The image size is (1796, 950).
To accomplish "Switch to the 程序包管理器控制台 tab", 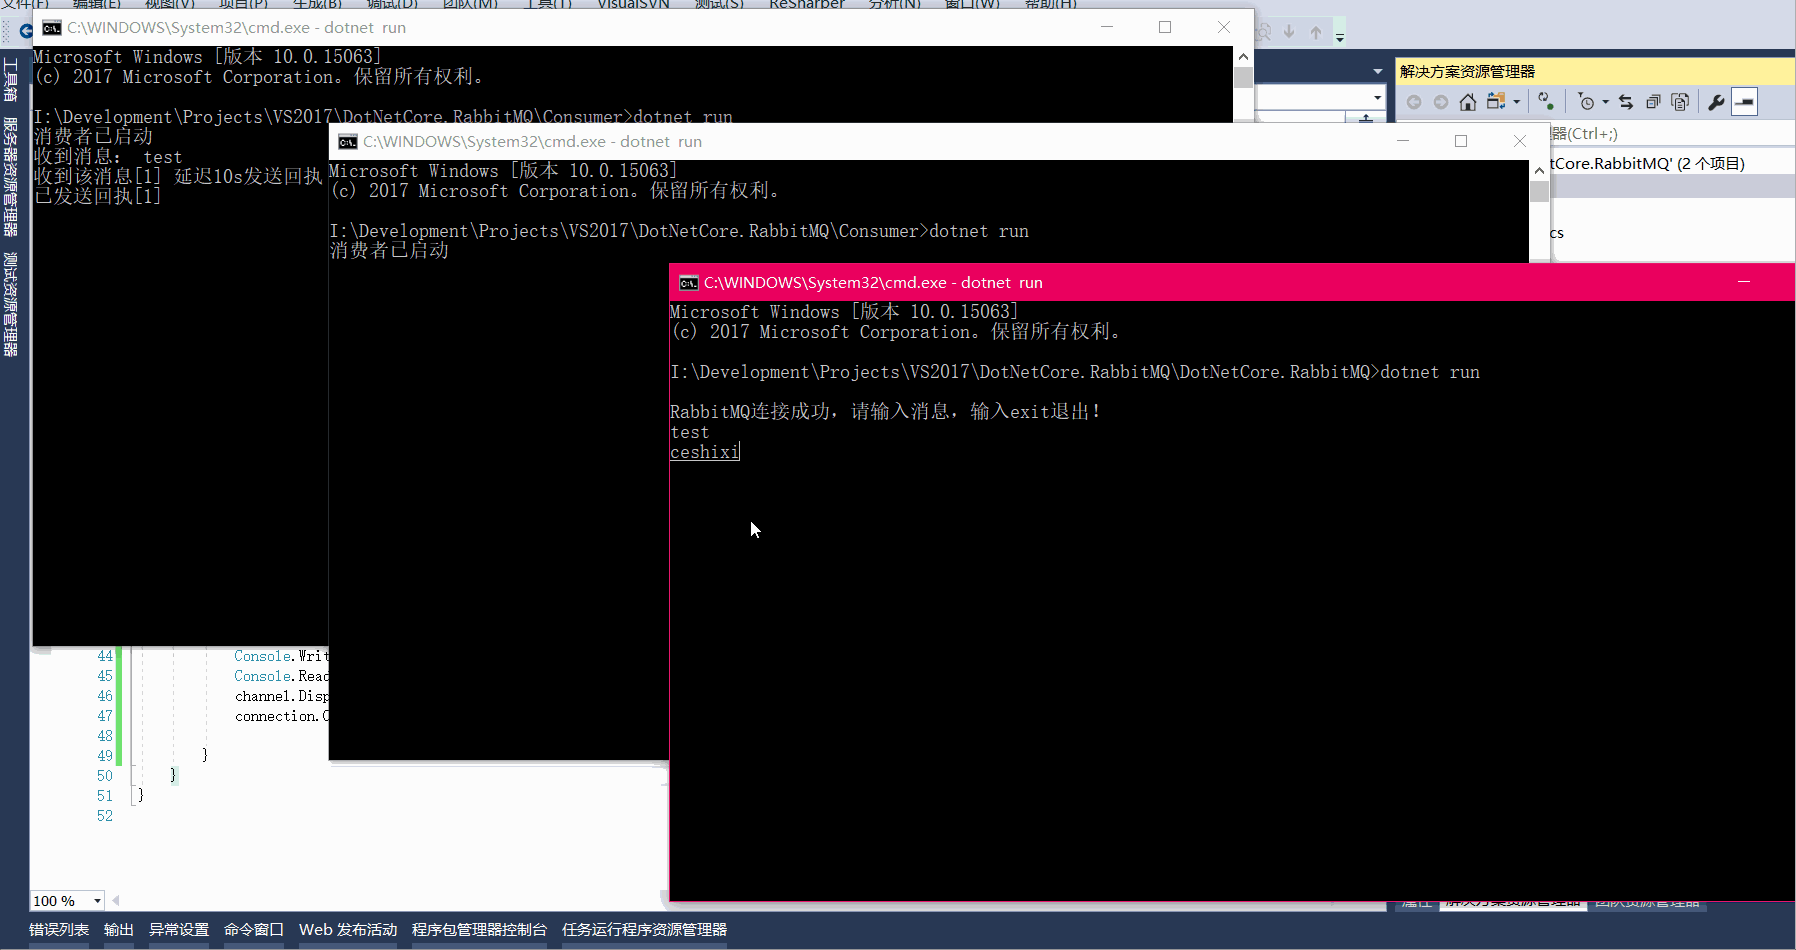I will (480, 930).
